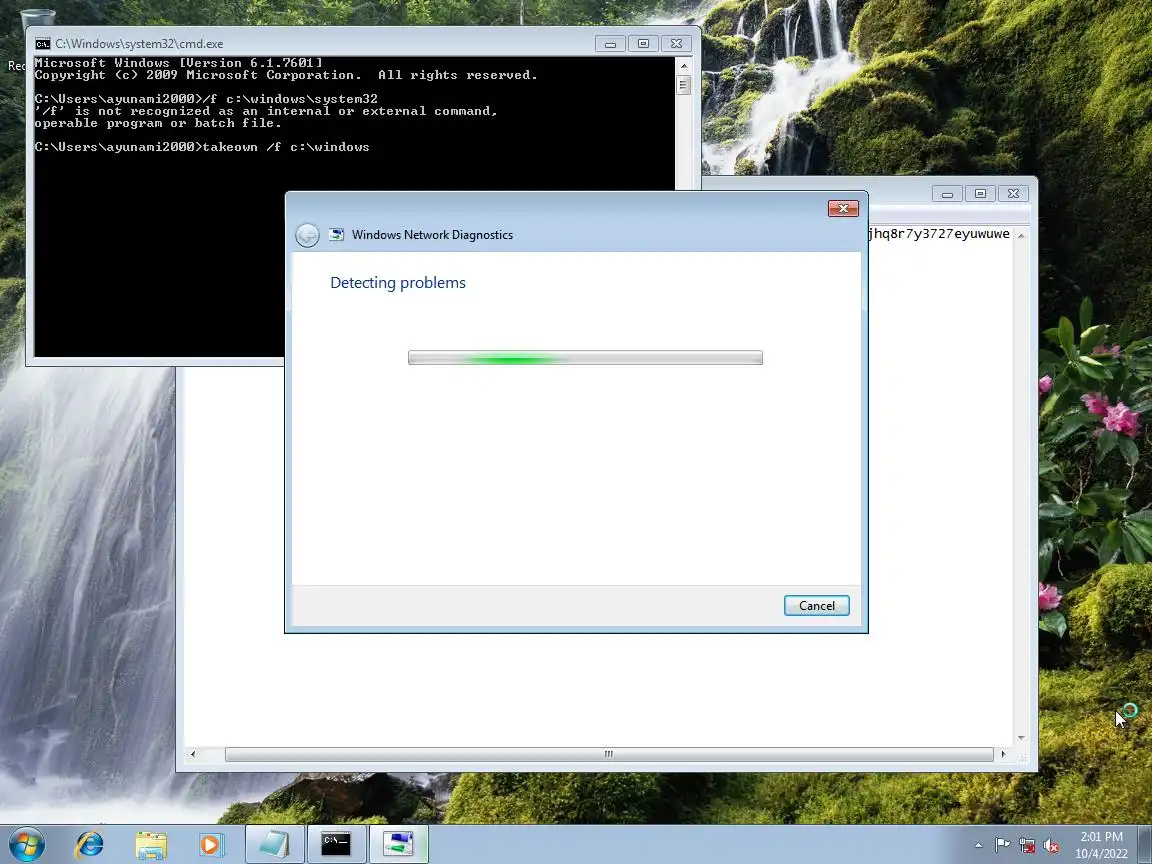This screenshot has height=864, width=1152.
Task: Click the muted volume tray icon
Action: pos(1051,846)
